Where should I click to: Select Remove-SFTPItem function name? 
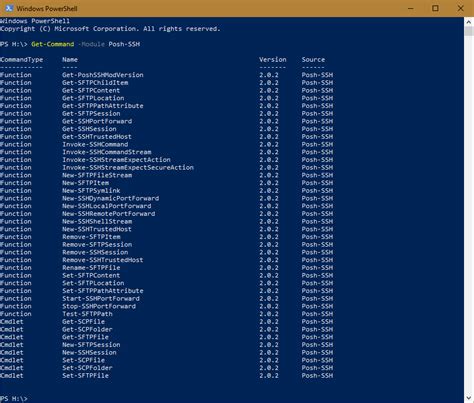[91, 237]
